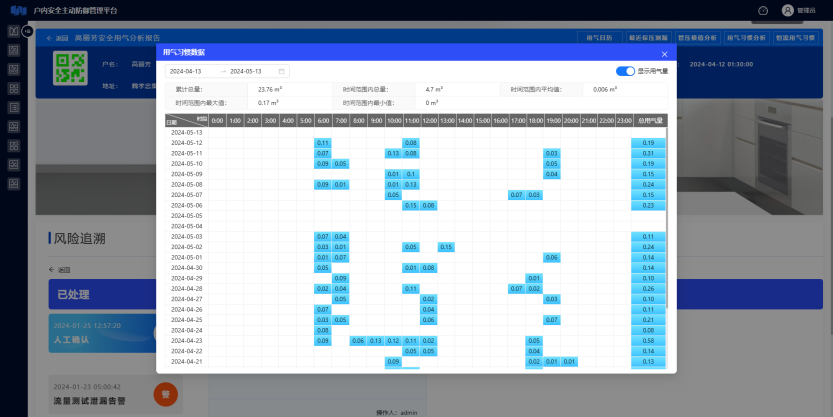Click the orange 警 alarm badge

point(165,394)
